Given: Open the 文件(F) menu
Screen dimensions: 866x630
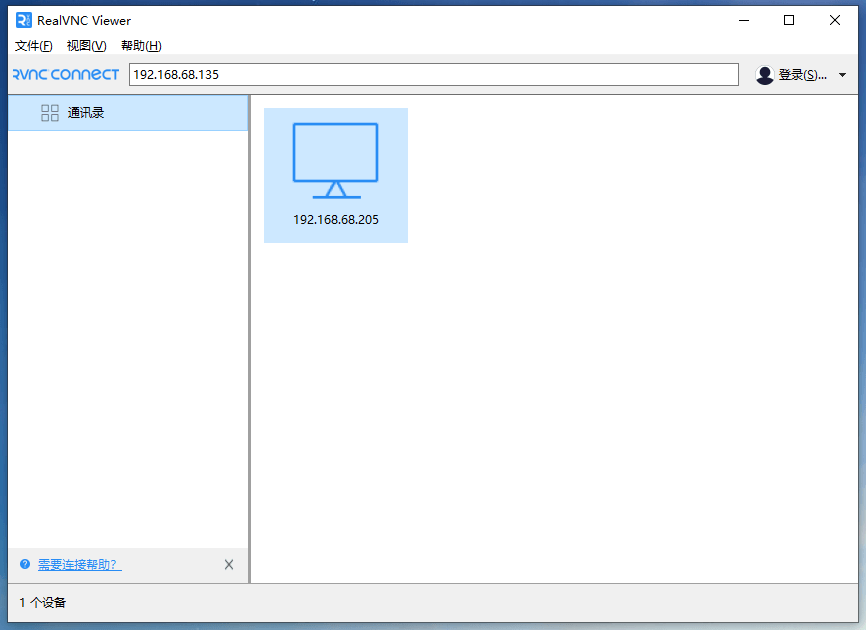Looking at the screenshot, I should coord(34,46).
